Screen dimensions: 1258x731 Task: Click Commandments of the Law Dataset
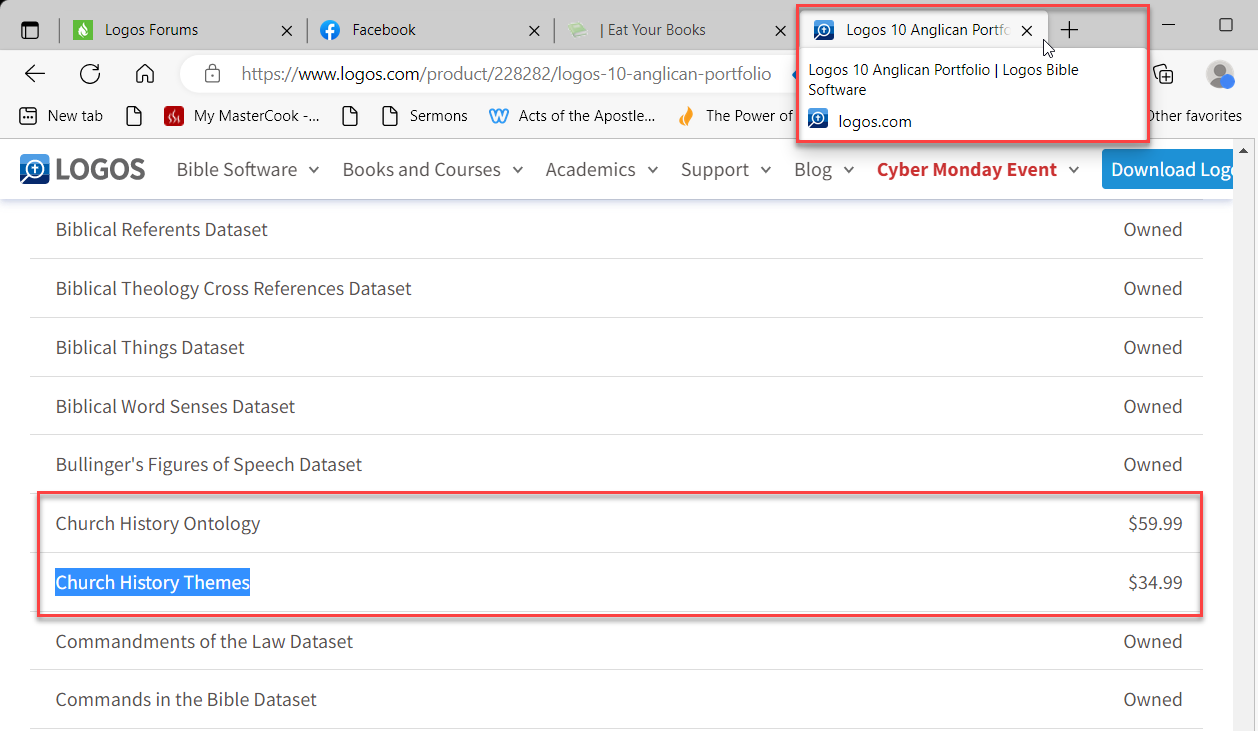coord(204,641)
